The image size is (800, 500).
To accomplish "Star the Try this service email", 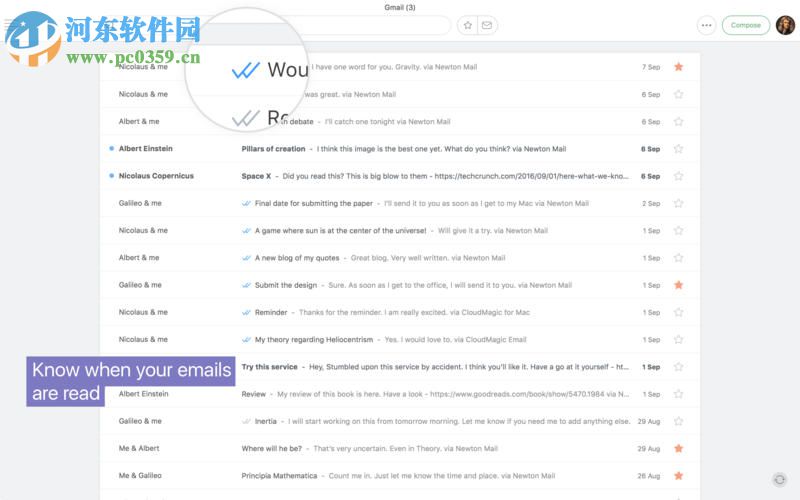I will (678, 367).
